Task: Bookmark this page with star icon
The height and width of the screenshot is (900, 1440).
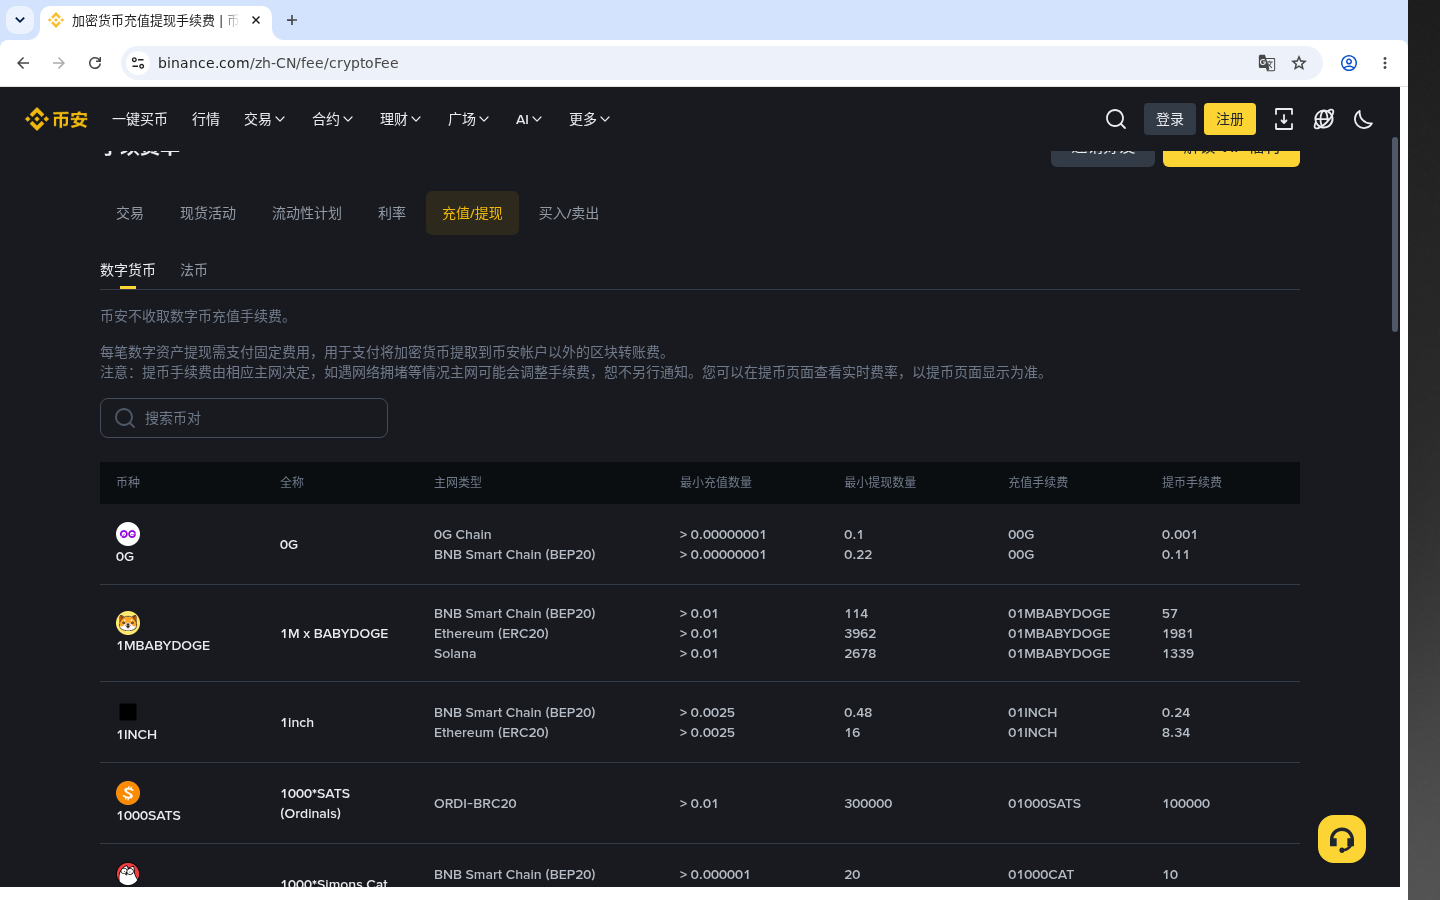Action: [1299, 63]
